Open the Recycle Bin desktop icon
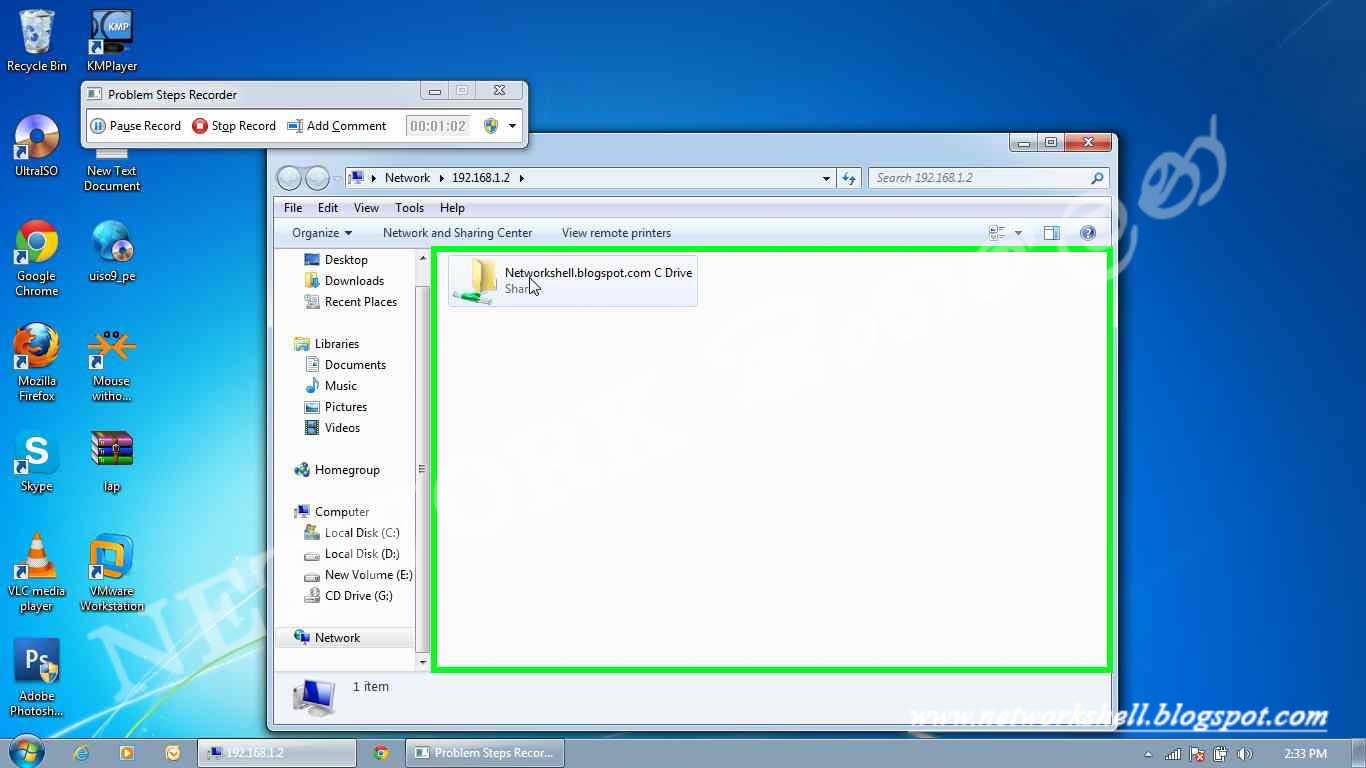Screen dimensions: 1366x768 (x=37, y=41)
